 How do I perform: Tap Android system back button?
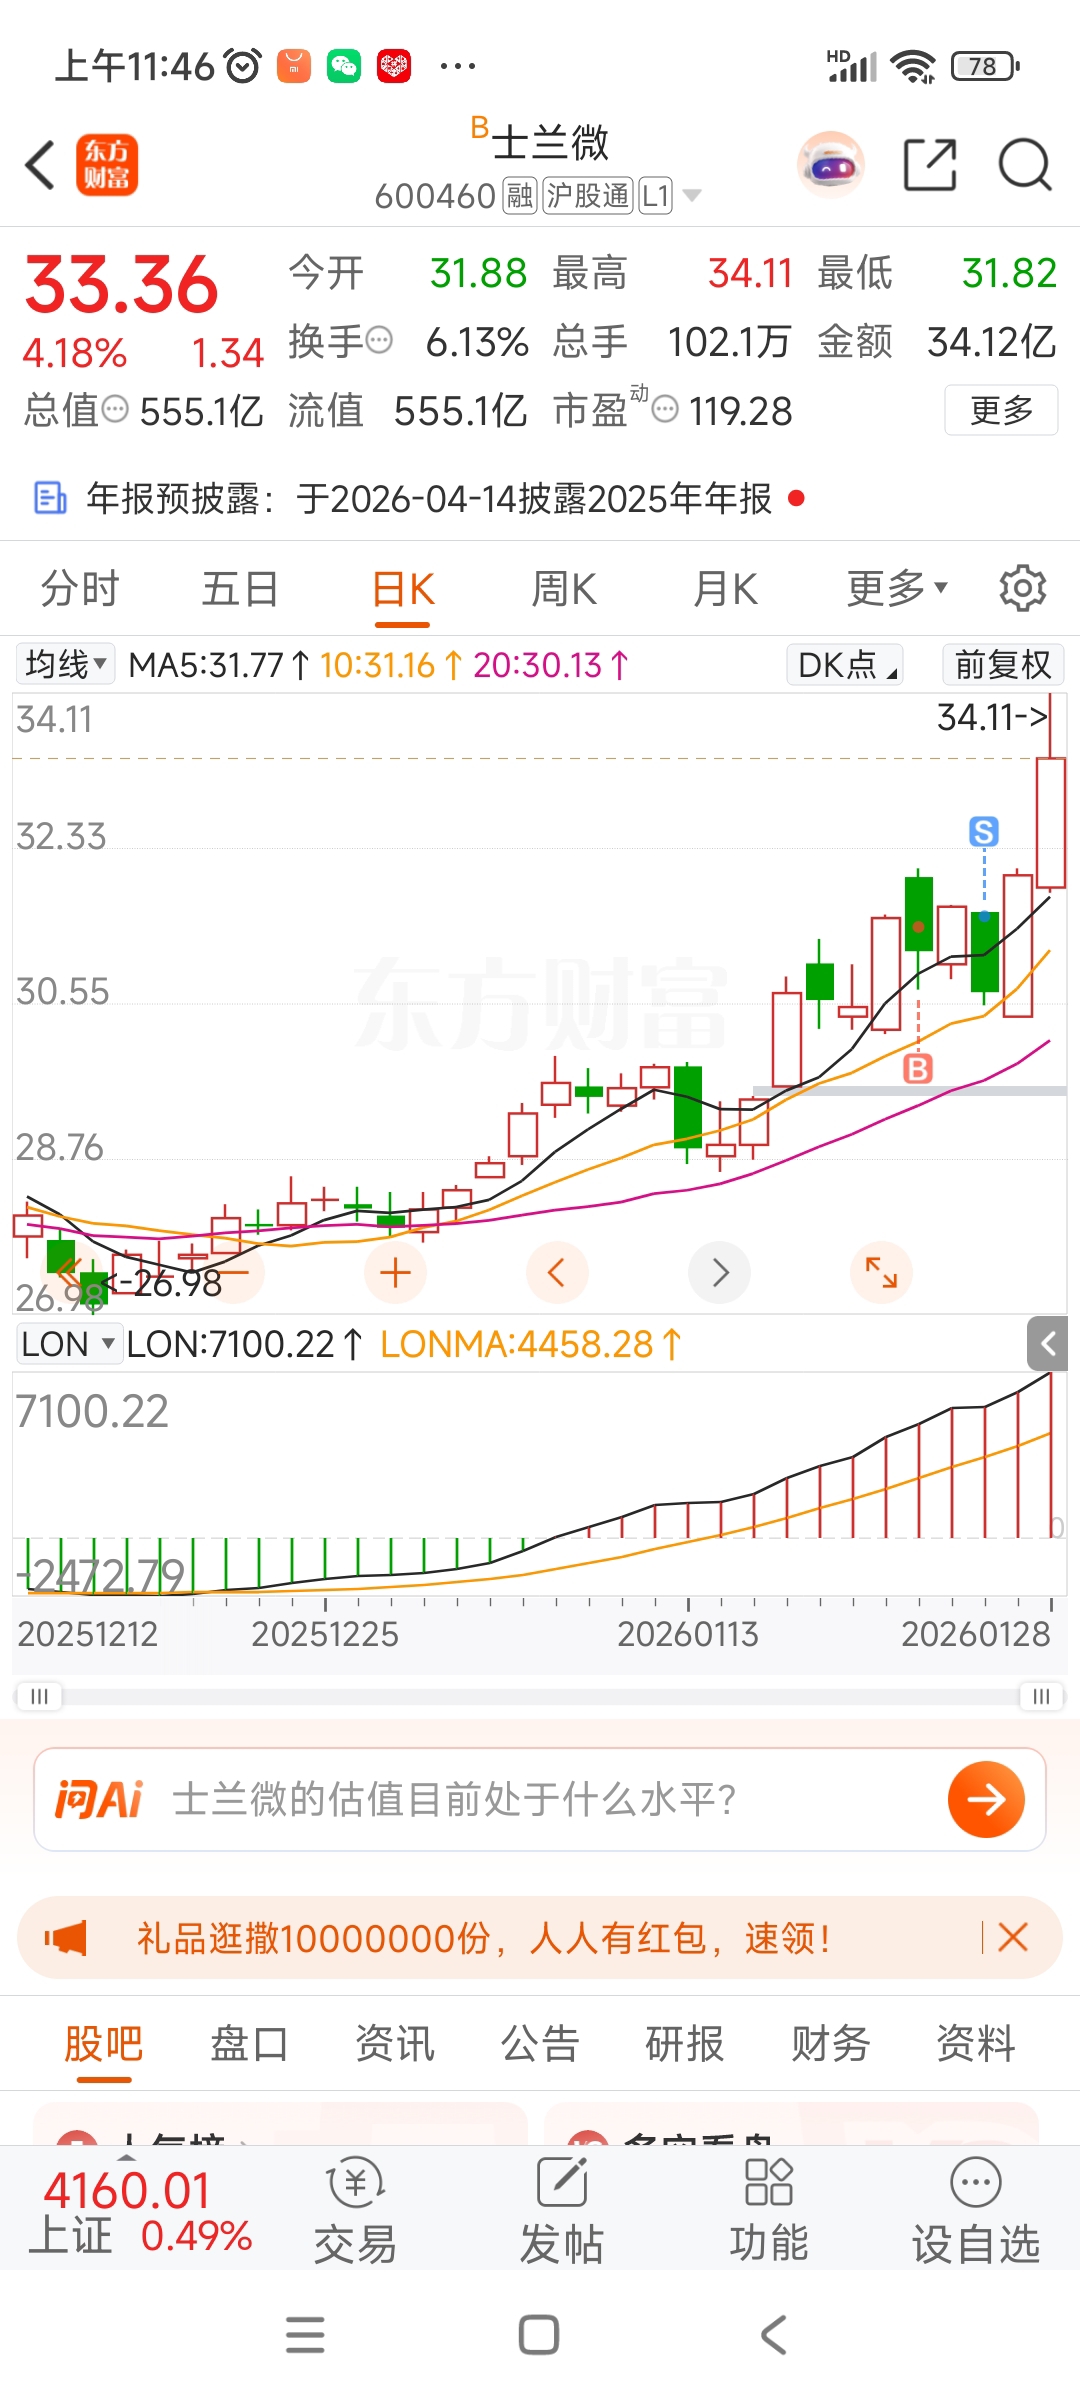pyautogui.click(x=774, y=2335)
